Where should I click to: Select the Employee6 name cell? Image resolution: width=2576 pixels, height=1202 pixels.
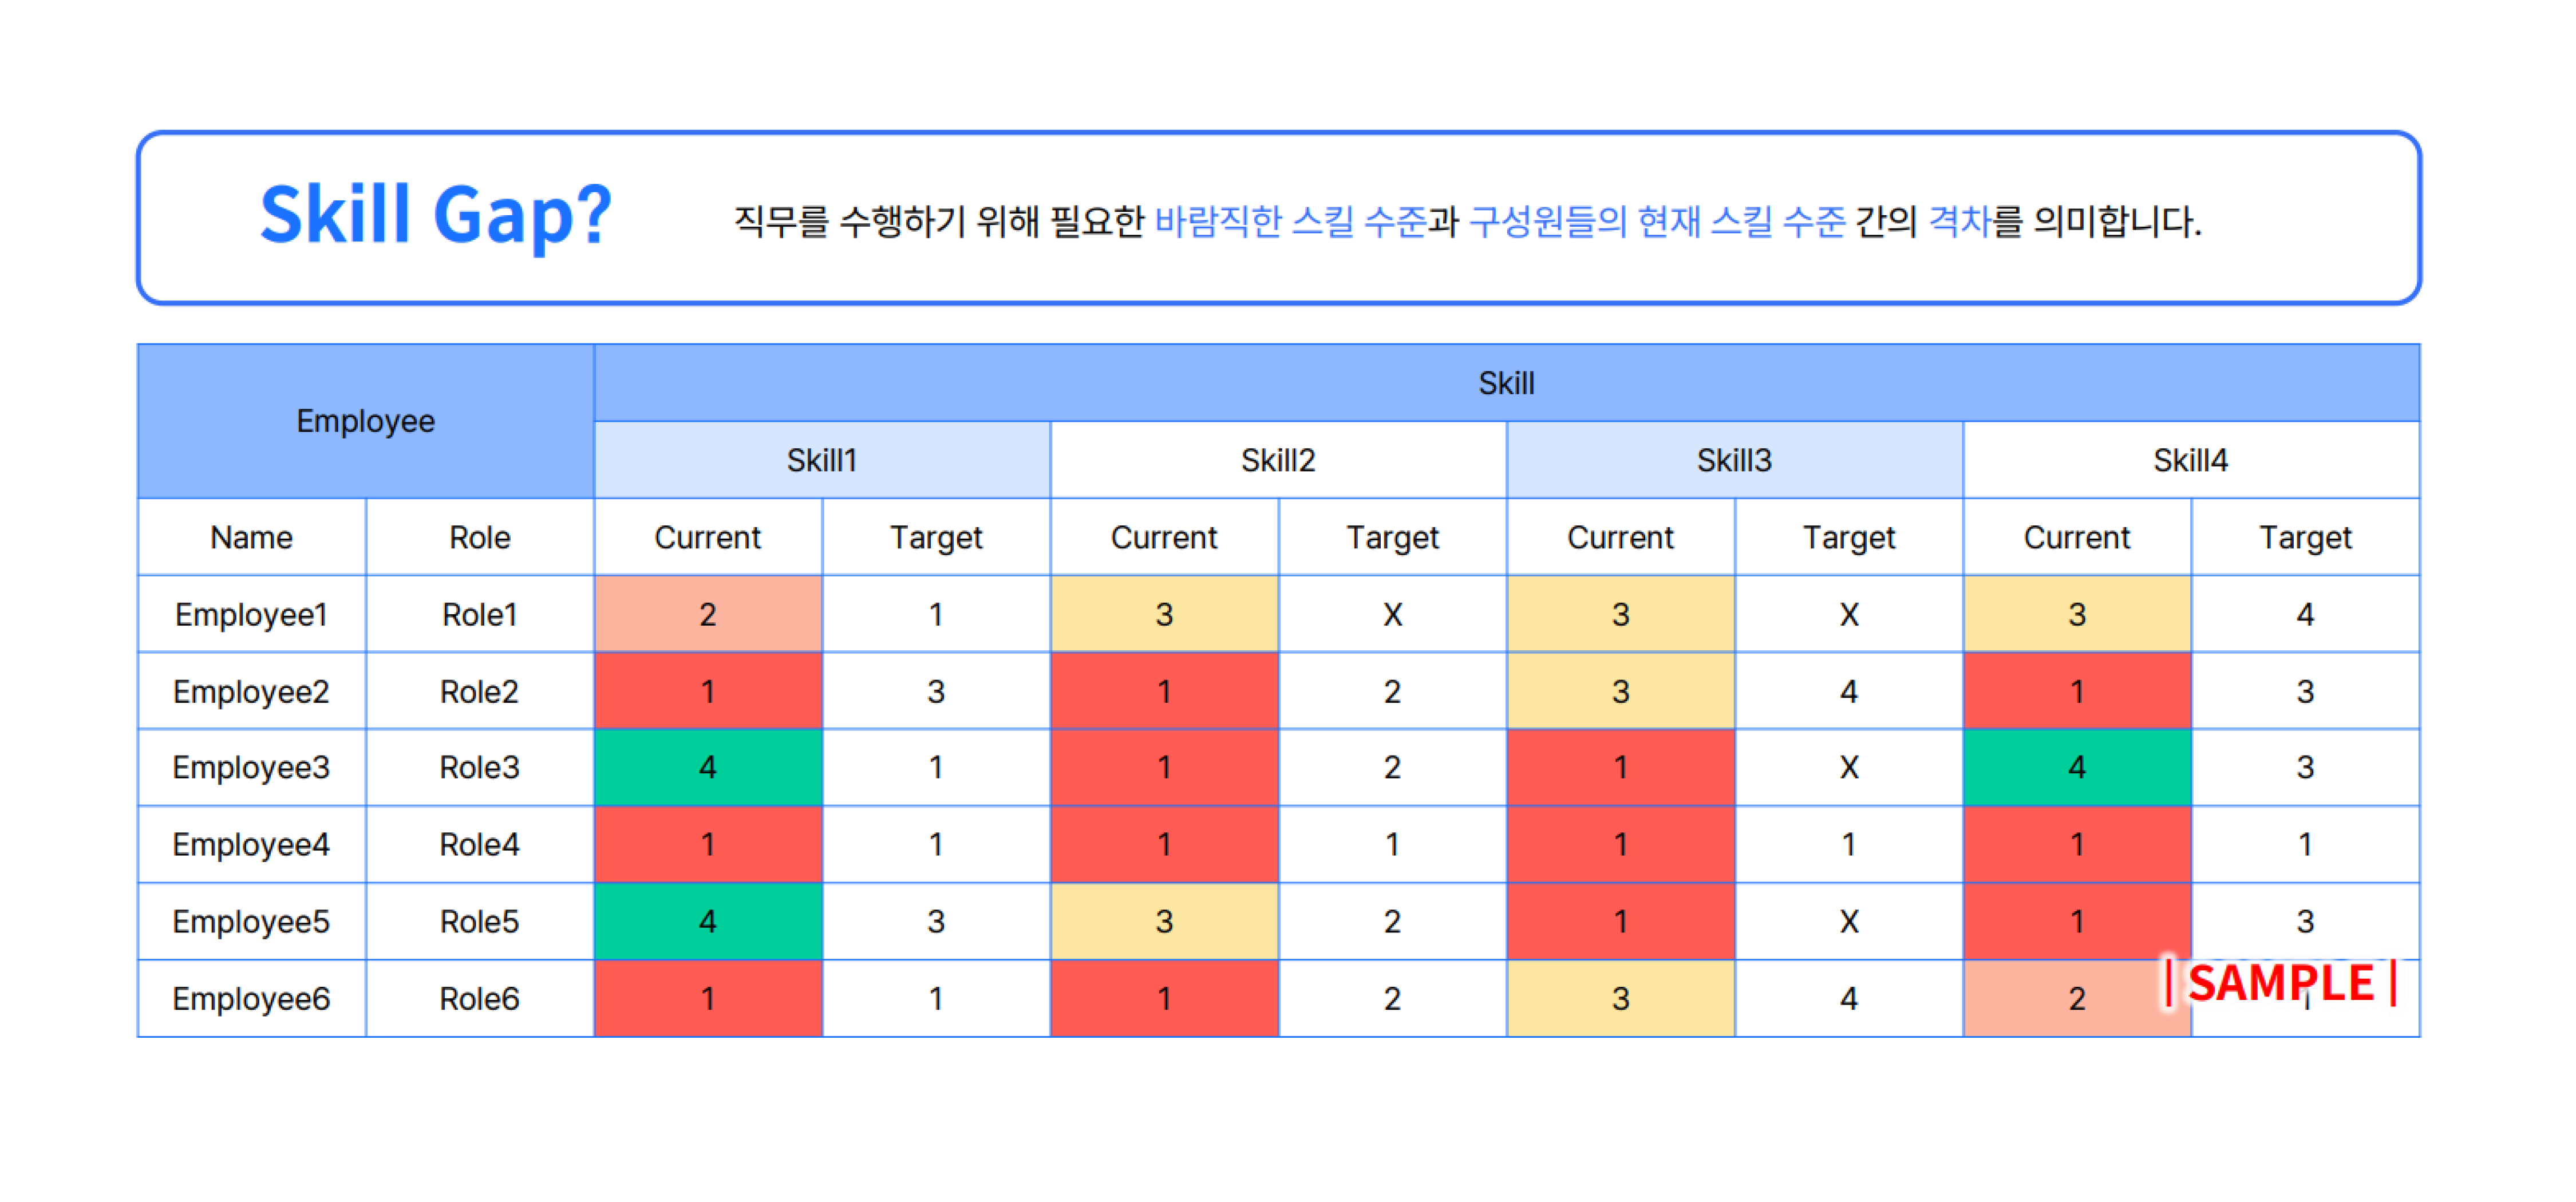250,997
